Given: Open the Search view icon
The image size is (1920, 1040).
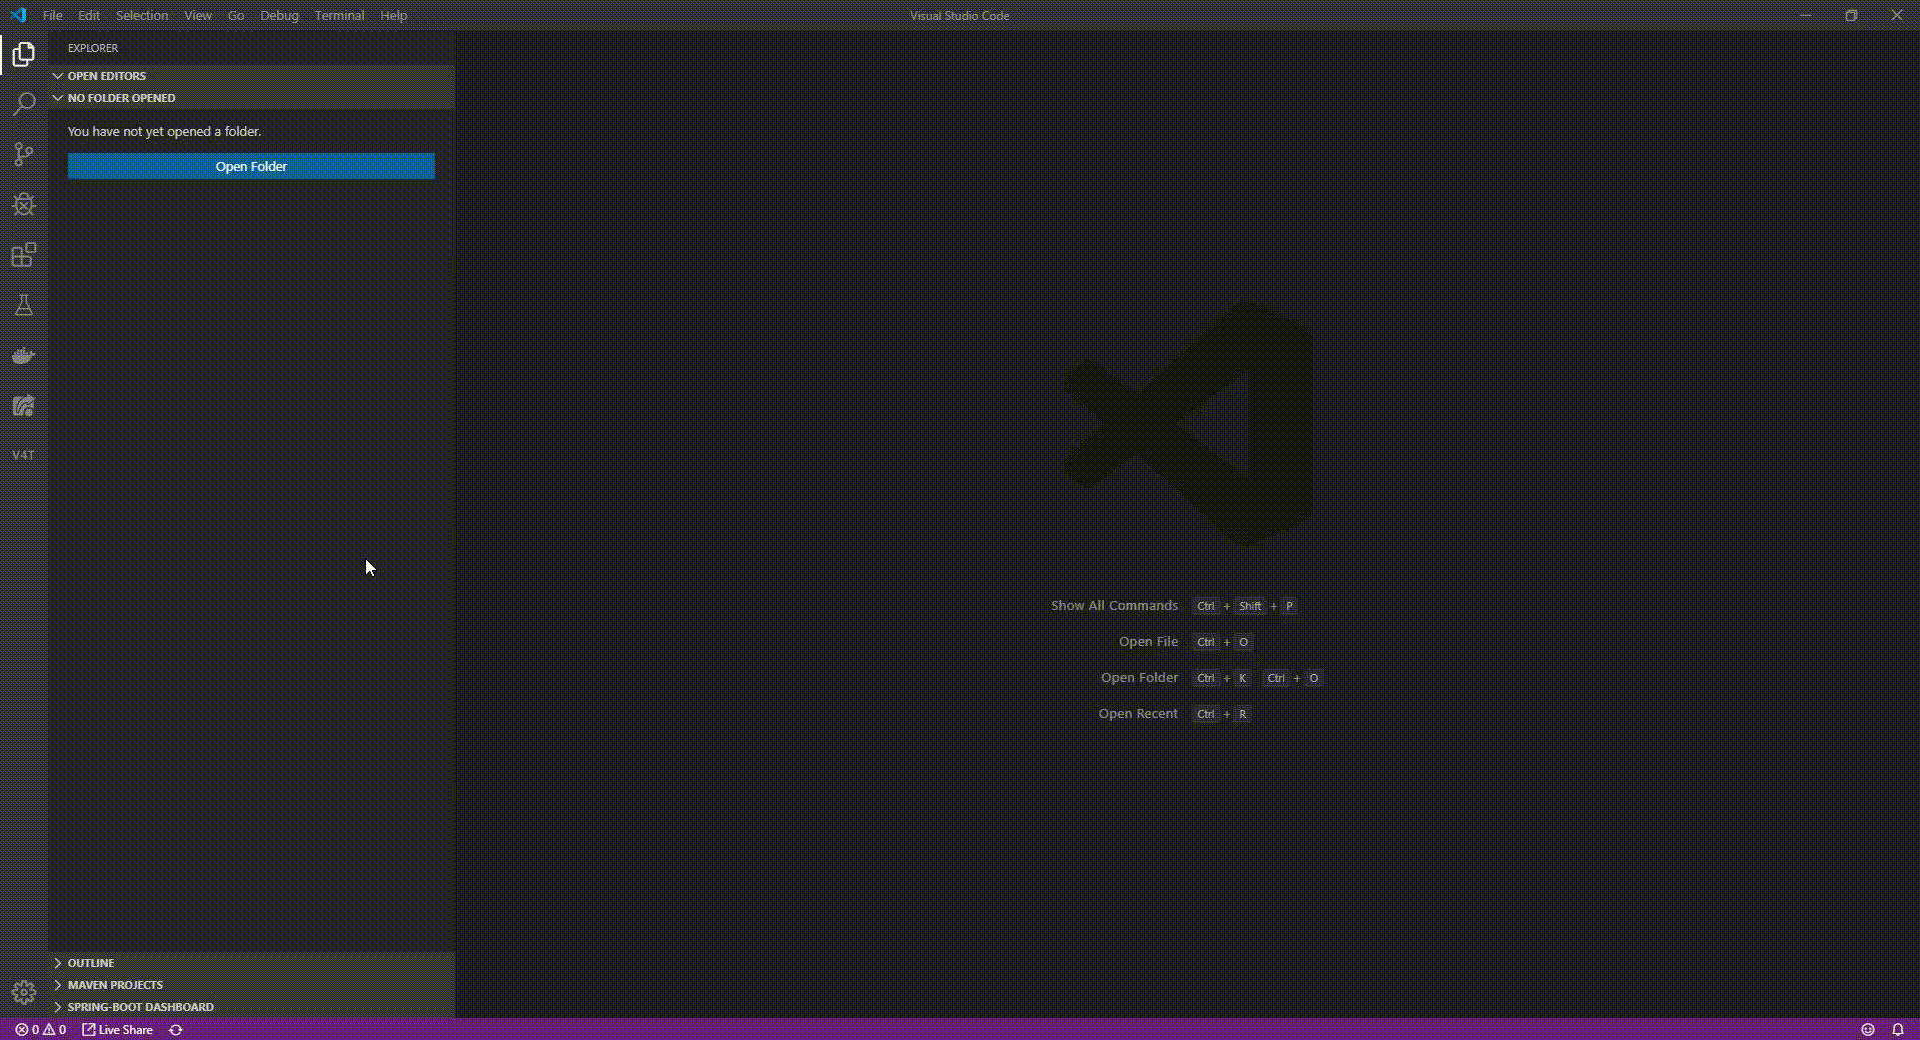Looking at the screenshot, I should 24,104.
